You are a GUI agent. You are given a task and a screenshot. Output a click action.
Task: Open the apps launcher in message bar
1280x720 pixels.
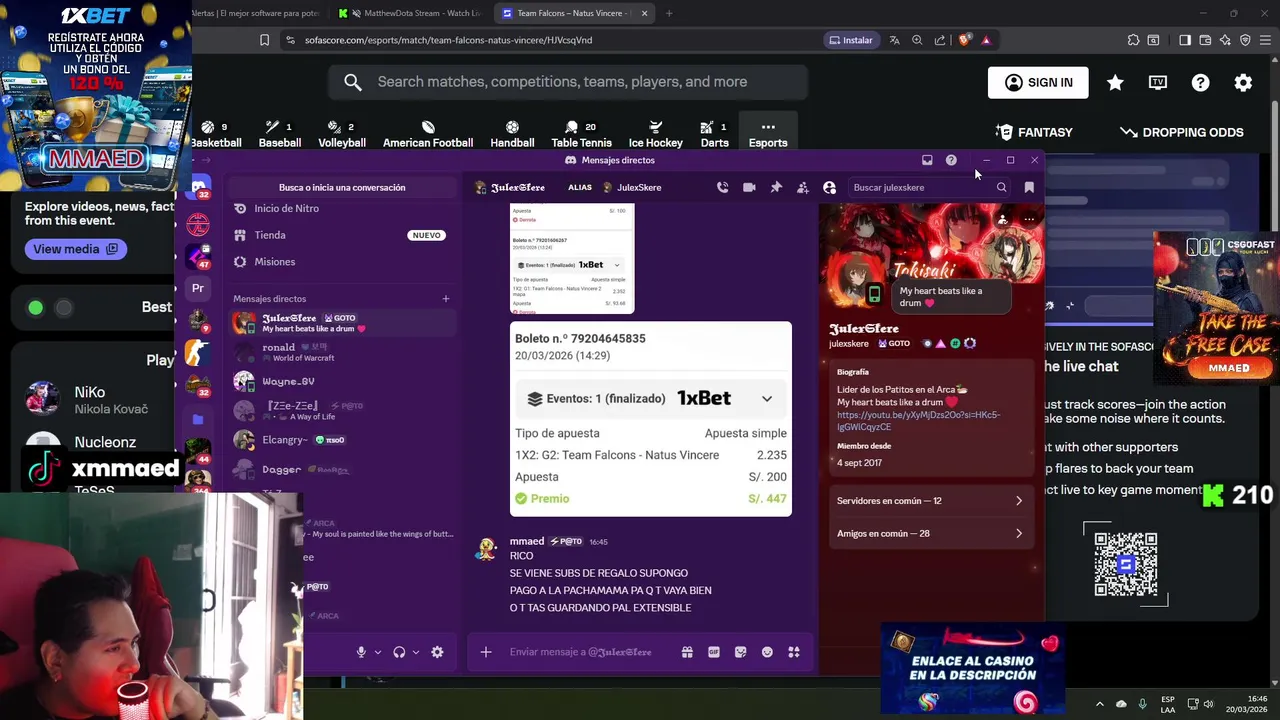coord(794,652)
